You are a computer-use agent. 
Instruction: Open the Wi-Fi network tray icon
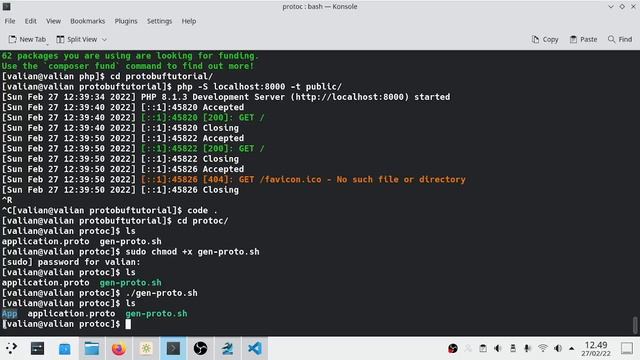(542, 348)
